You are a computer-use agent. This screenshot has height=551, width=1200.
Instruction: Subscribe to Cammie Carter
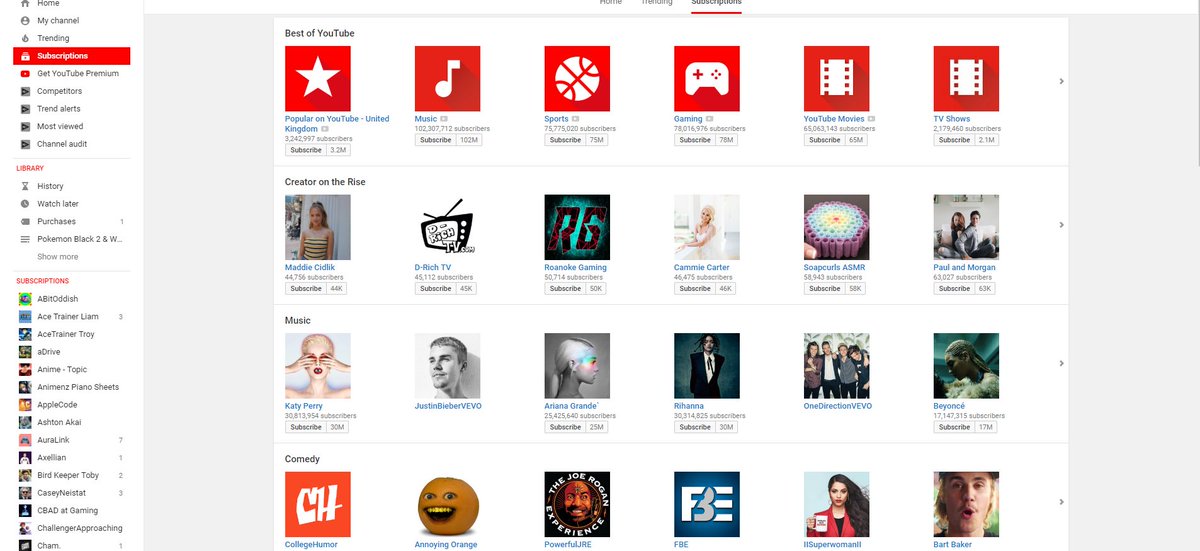click(695, 288)
